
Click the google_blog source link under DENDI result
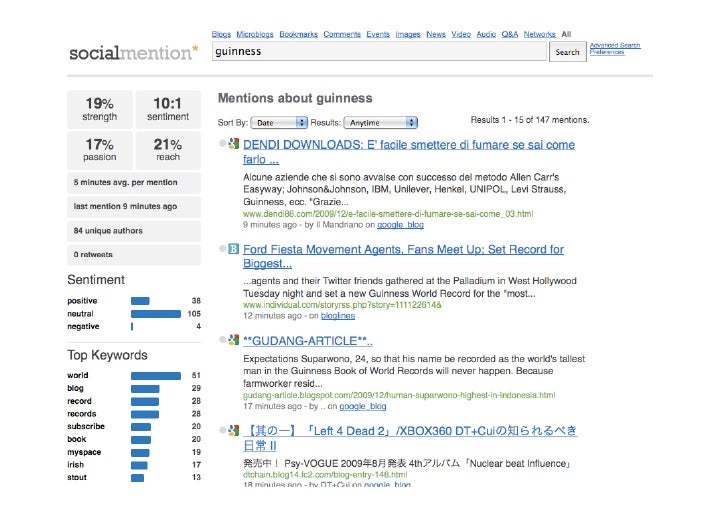(x=400, y=225)
